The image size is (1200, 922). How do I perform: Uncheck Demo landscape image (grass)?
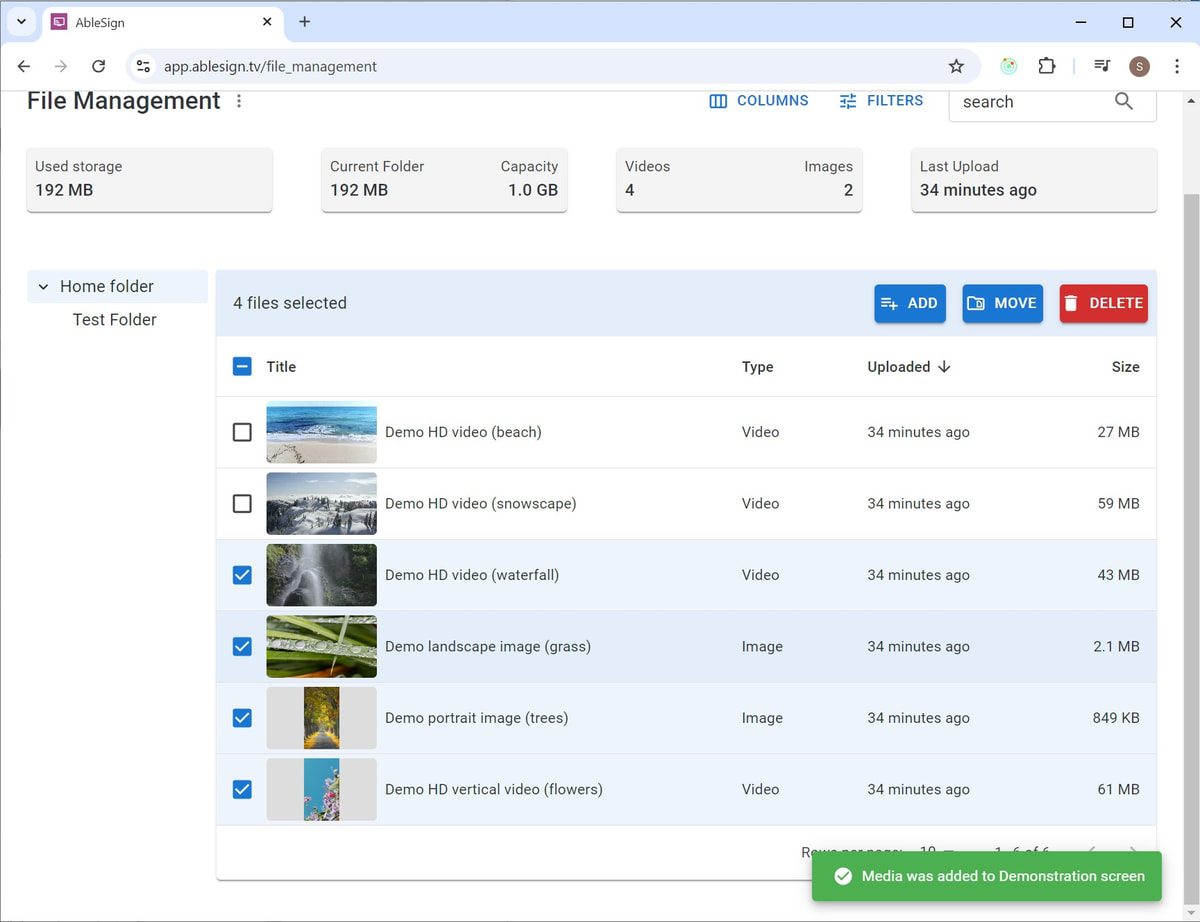pos(241,646)
